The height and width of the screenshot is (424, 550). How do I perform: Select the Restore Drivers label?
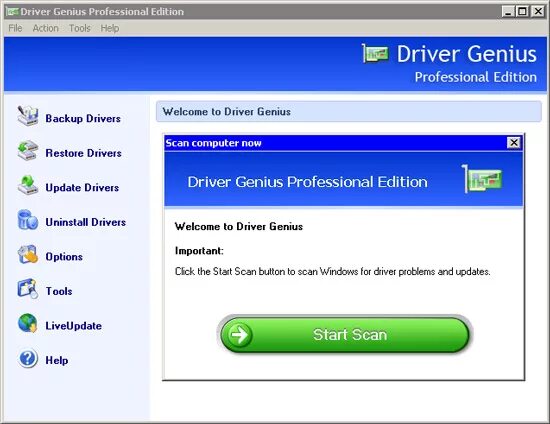[83, 153]
